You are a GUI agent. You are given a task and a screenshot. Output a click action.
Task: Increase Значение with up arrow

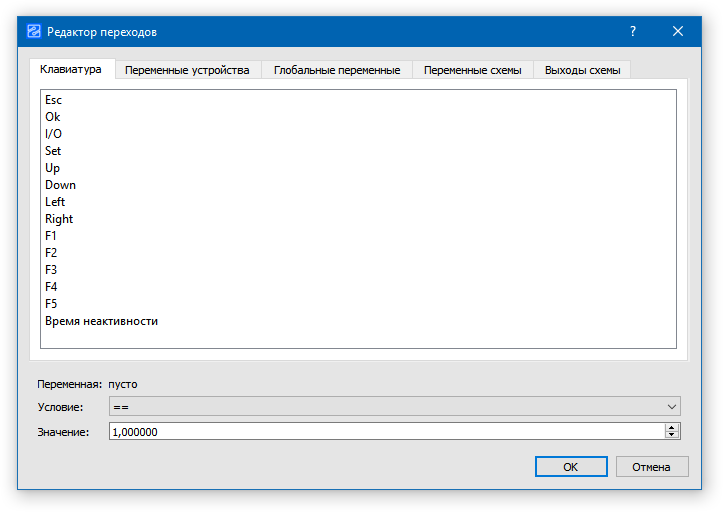pyautogui.click(x=672, y=427)
